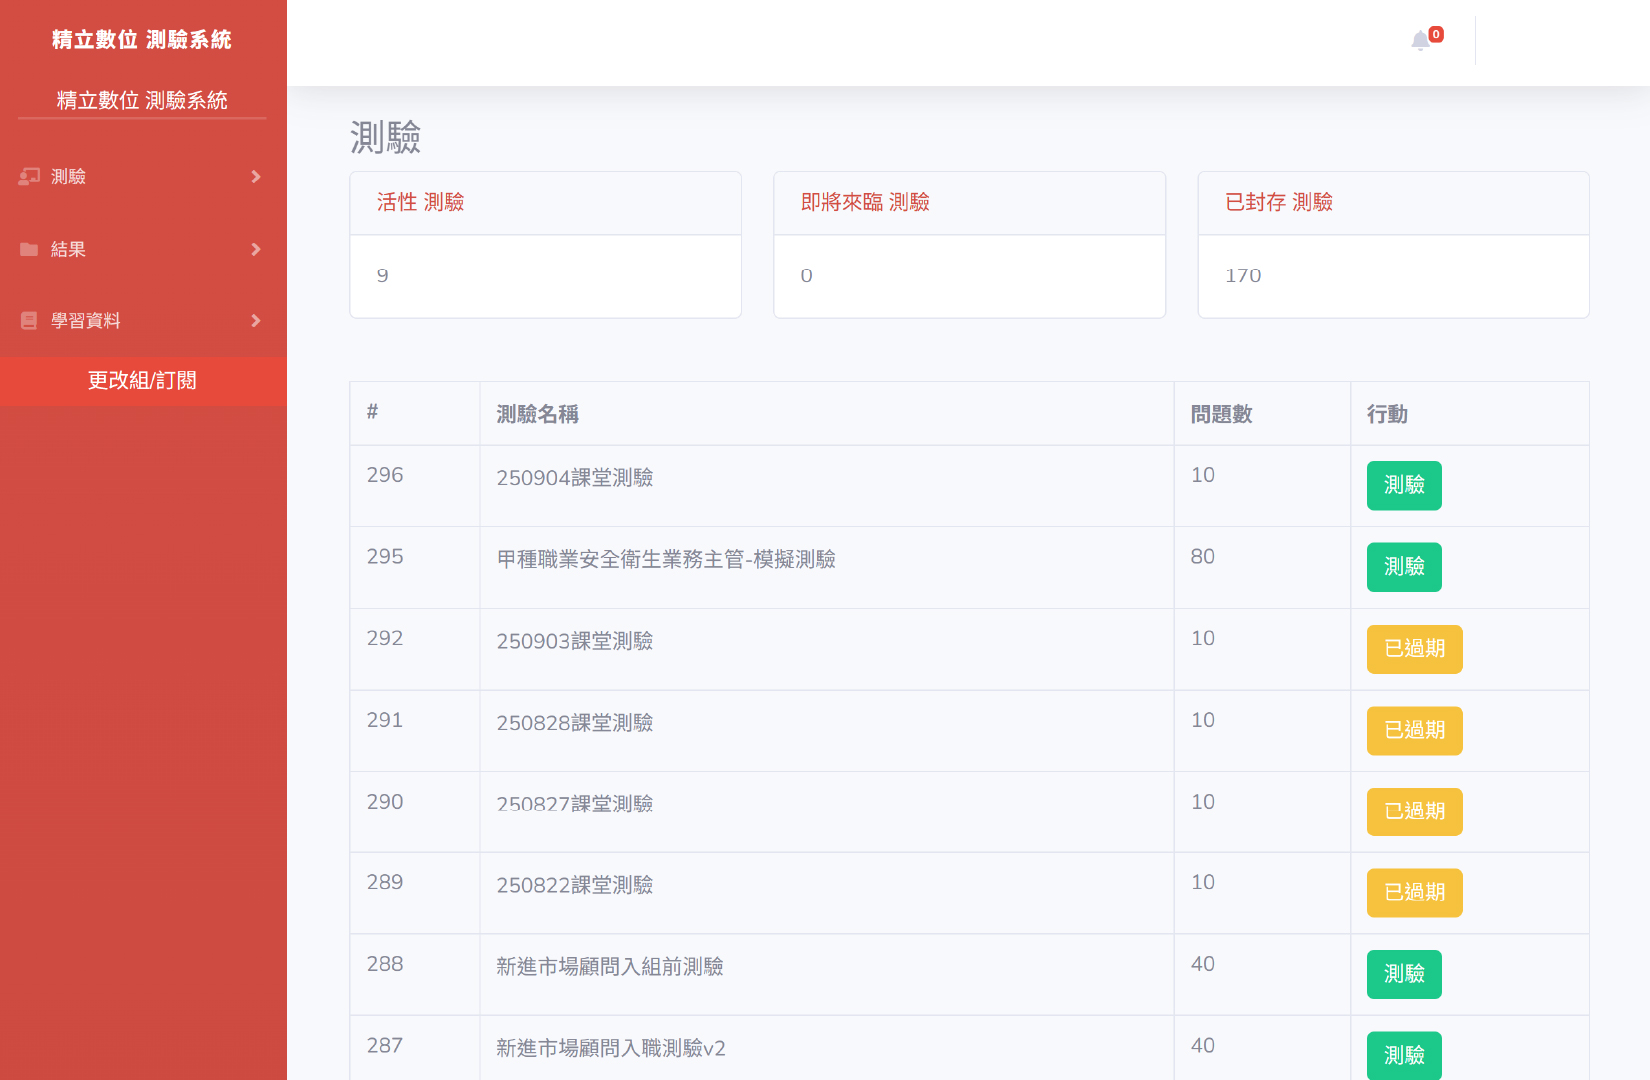Viewport: 1650px width, 1080px height.
Task: Click the 結果 folder icon in sidebar
Action: point(29,250)
